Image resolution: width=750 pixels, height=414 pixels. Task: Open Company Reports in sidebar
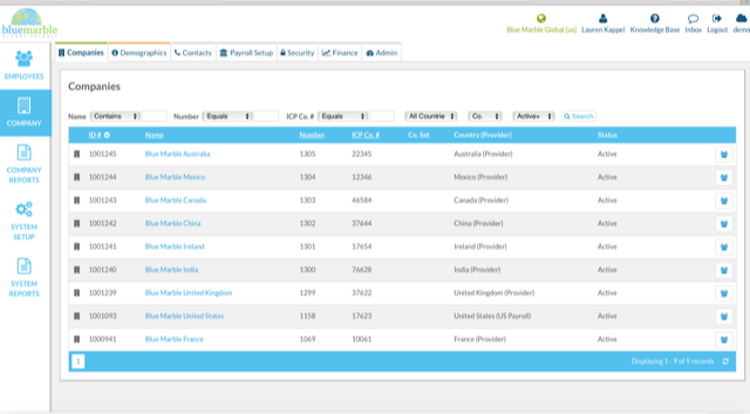pos(24,164)
